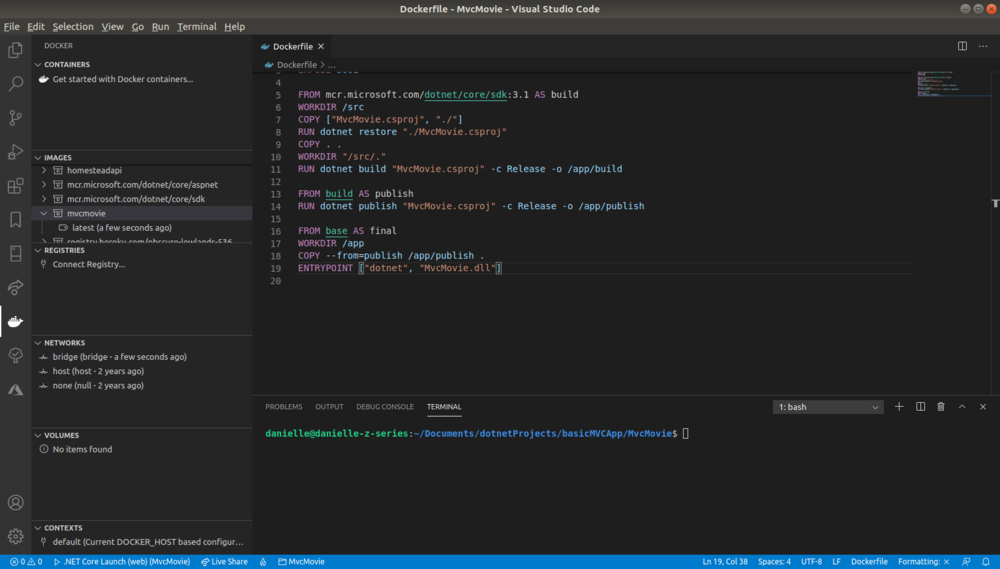1000x569 pixels.
Task: Open the Selection menu
Action: coord(73,26)
